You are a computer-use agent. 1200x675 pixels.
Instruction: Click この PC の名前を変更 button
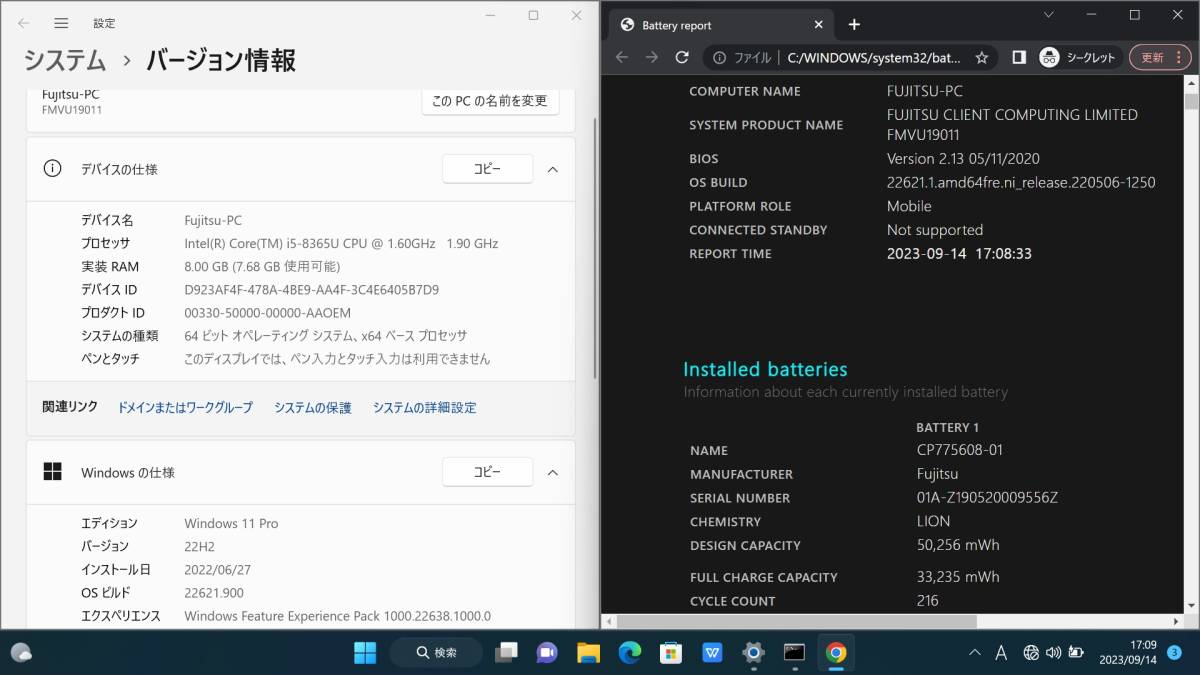point(490,101)
